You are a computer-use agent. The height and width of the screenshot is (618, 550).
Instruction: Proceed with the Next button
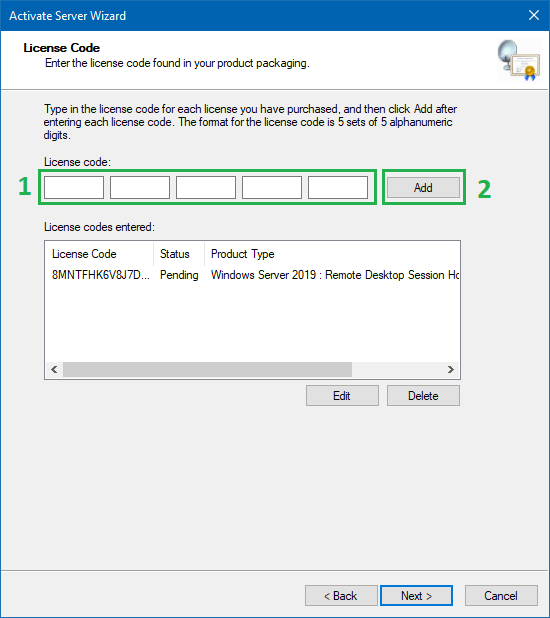coord(416,596)
